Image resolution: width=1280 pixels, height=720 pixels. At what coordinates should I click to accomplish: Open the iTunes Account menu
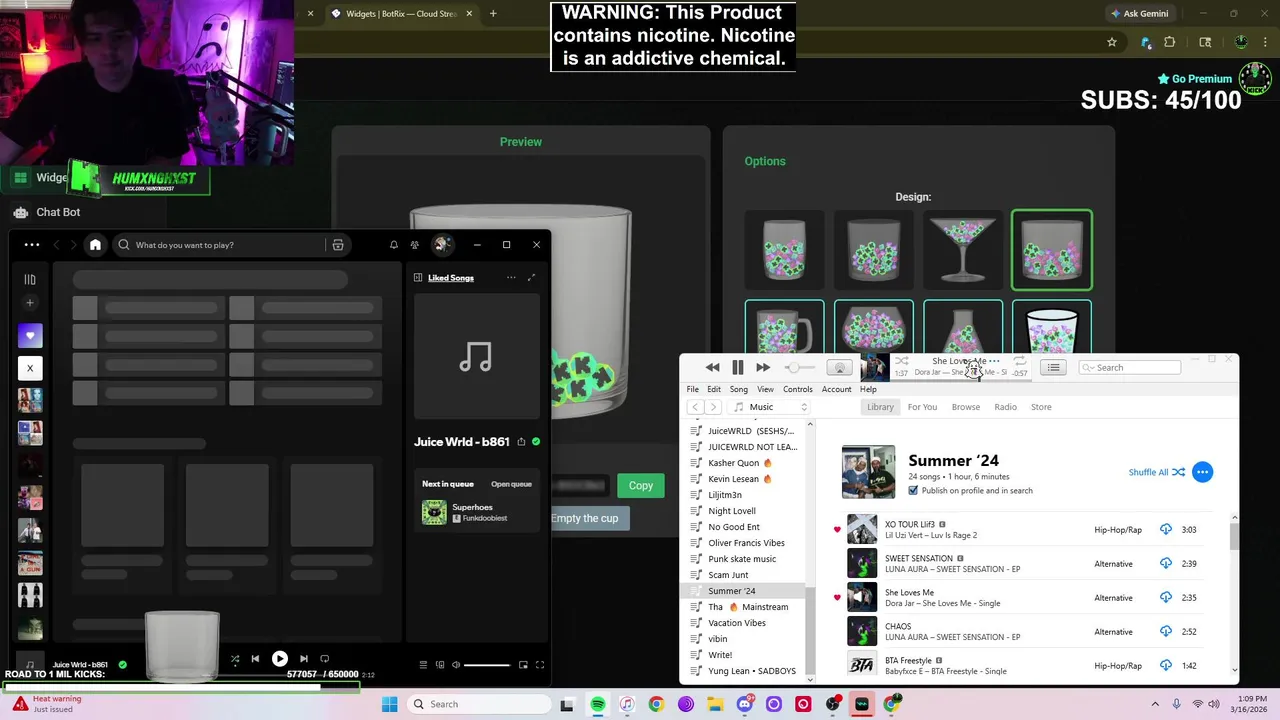point(837,389)
